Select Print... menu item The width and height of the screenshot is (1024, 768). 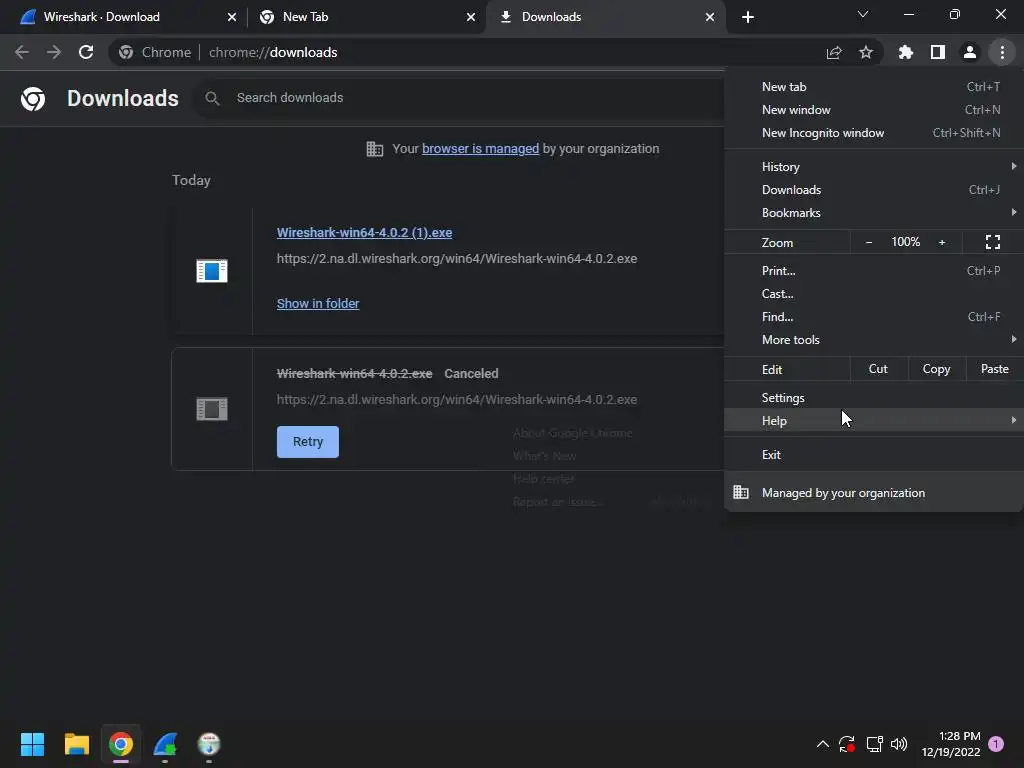pos(874,270)
